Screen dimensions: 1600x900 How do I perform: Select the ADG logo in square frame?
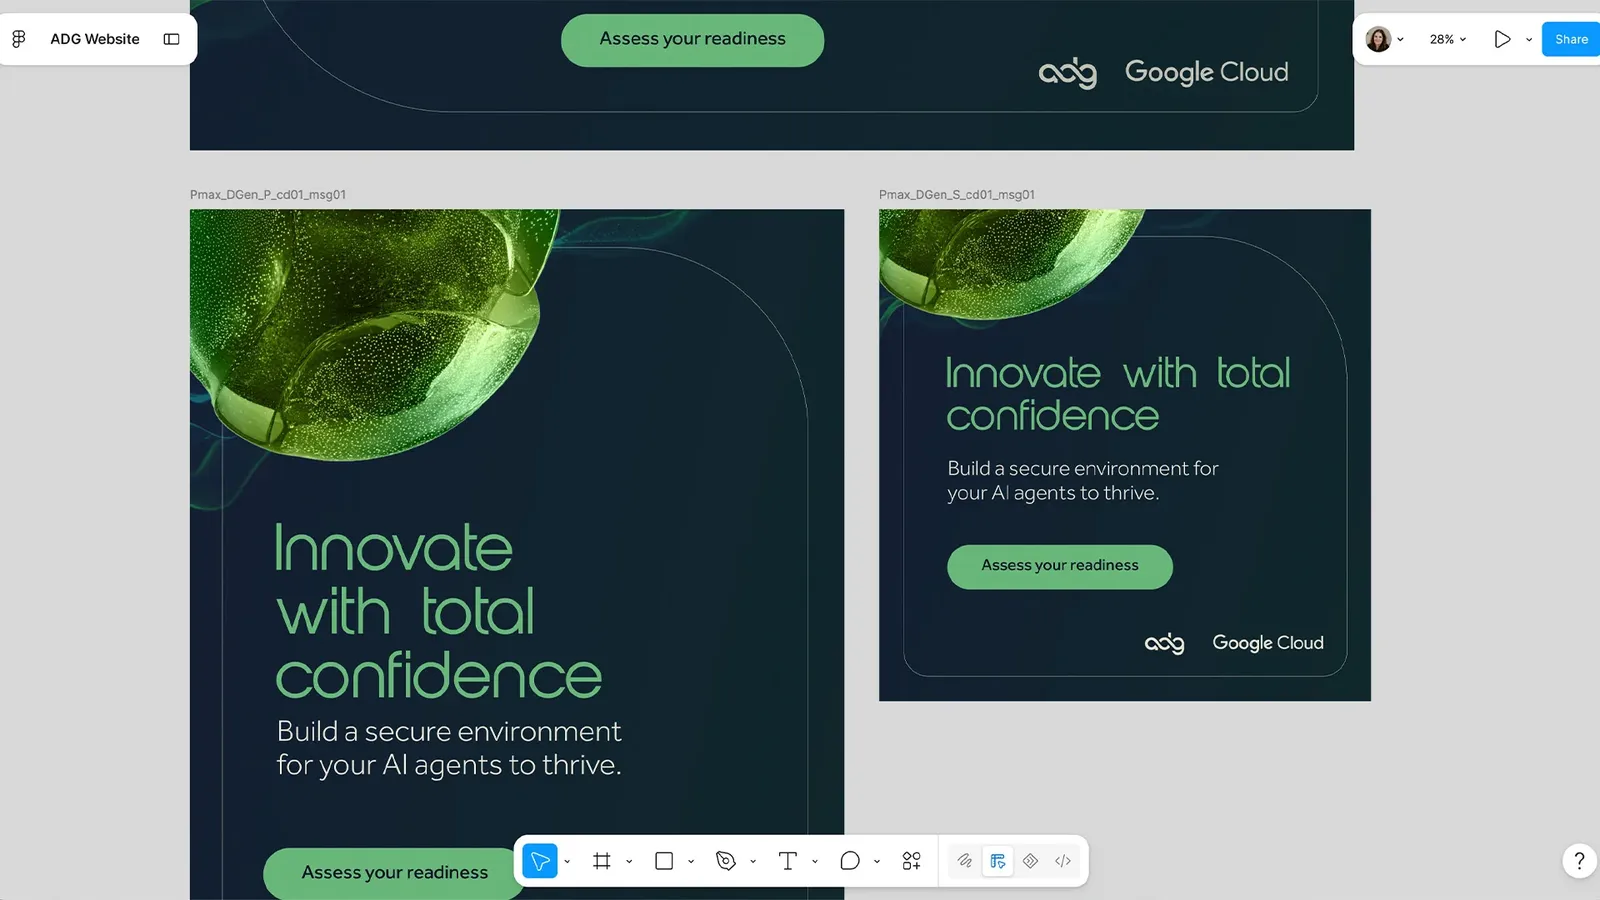click(x=1165, y=643)
